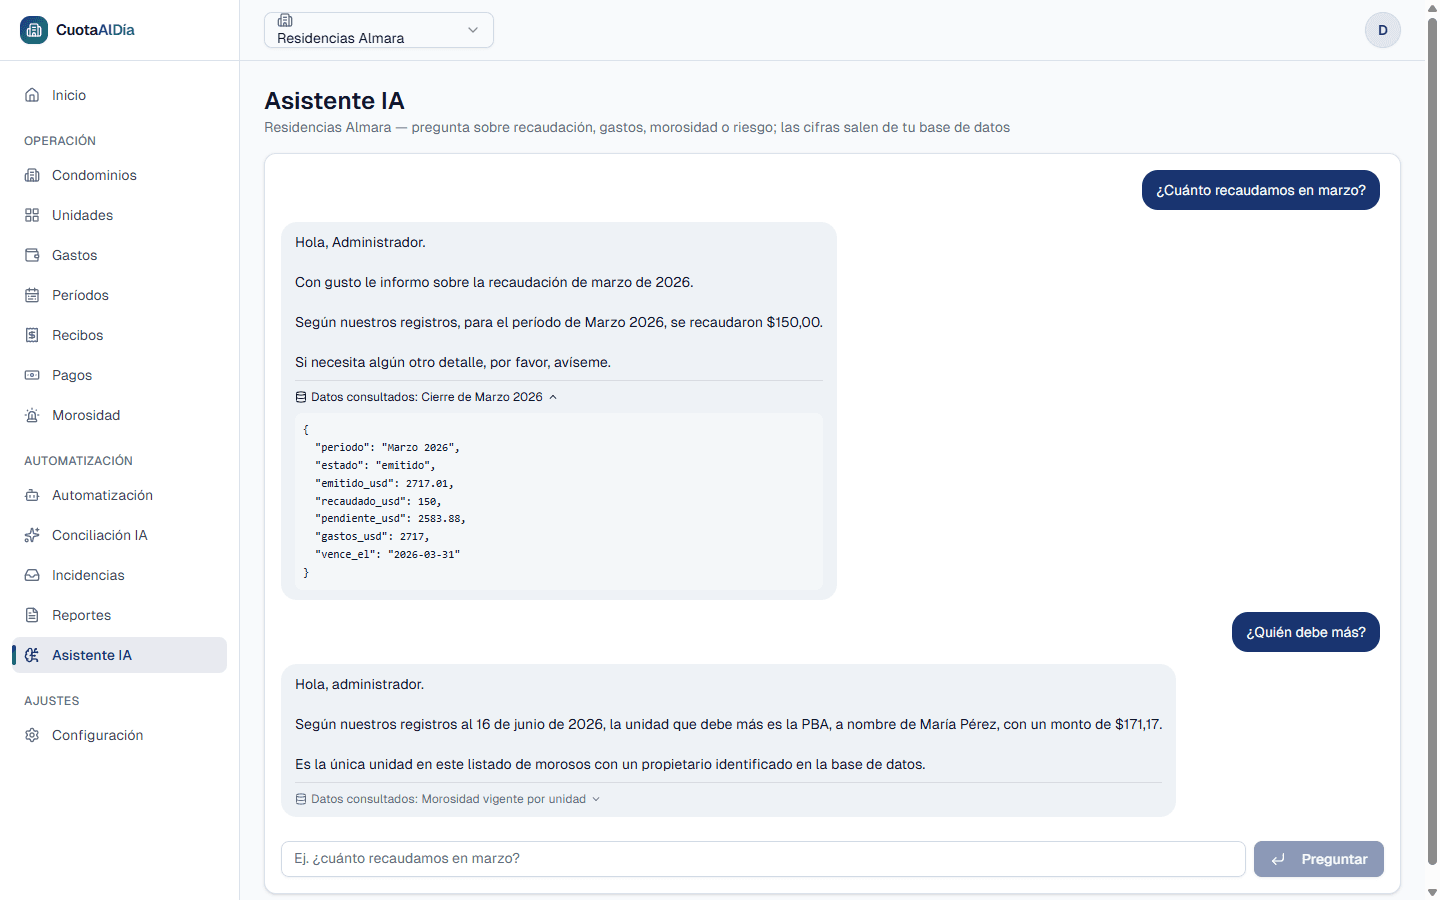Collapse the Cierre de Marzo 2026 data chevron

point(553,397)
